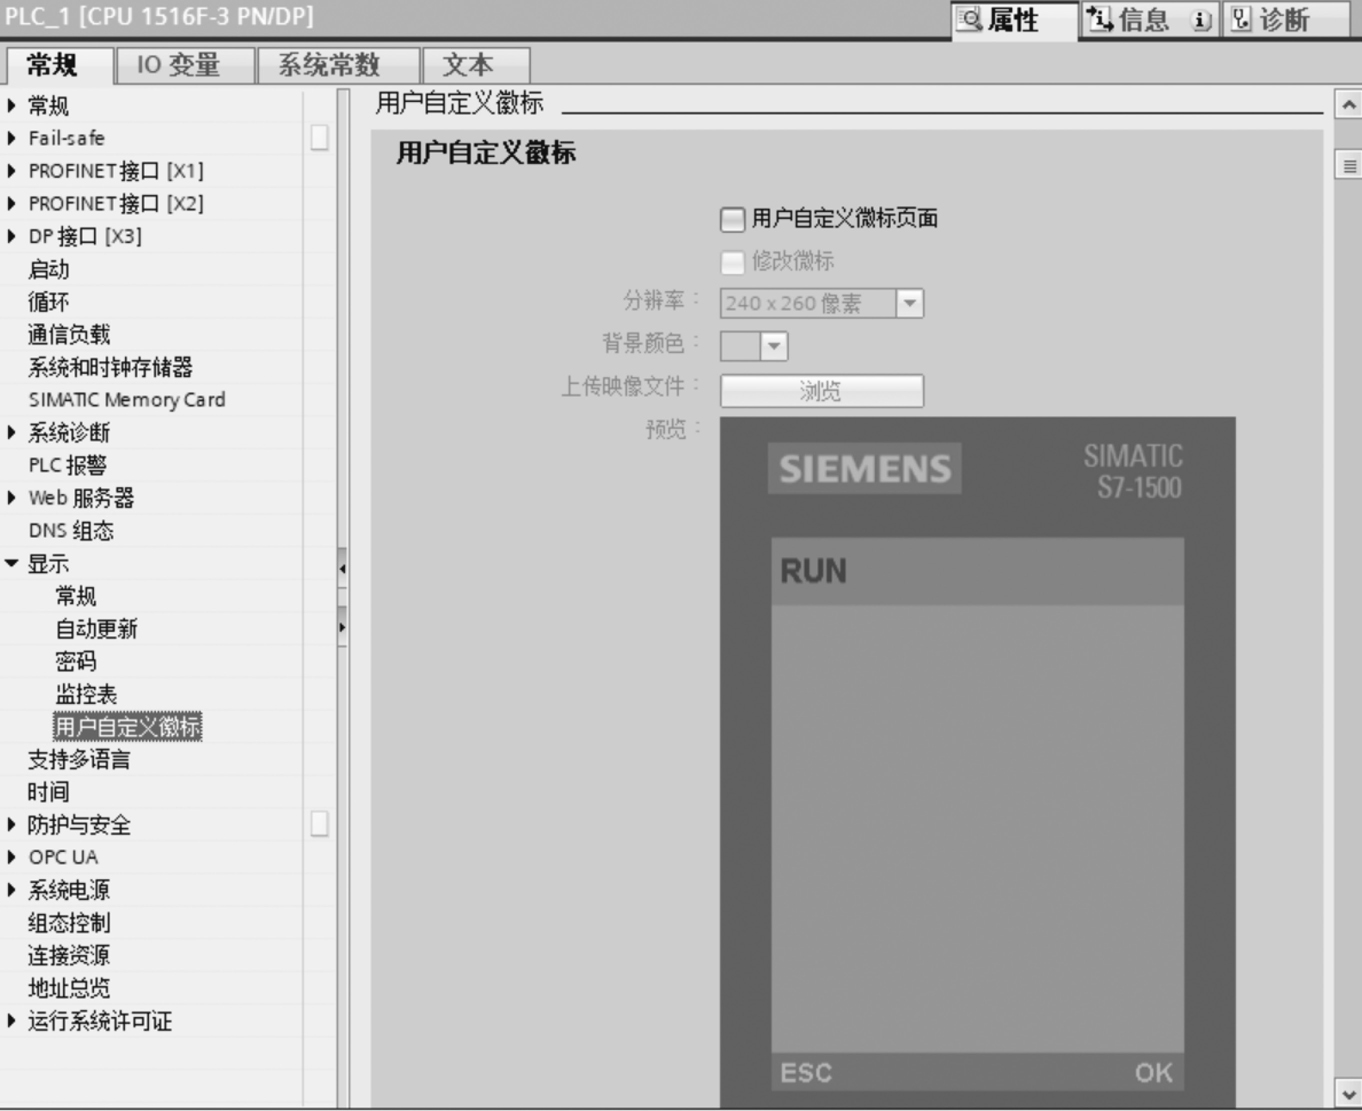Image resolution: width=1362 pixels, height=1111 pixels.
Task: Click PLC_1 [CPU 1516F-3 PN/DP] title
Action: coord(159,17)
